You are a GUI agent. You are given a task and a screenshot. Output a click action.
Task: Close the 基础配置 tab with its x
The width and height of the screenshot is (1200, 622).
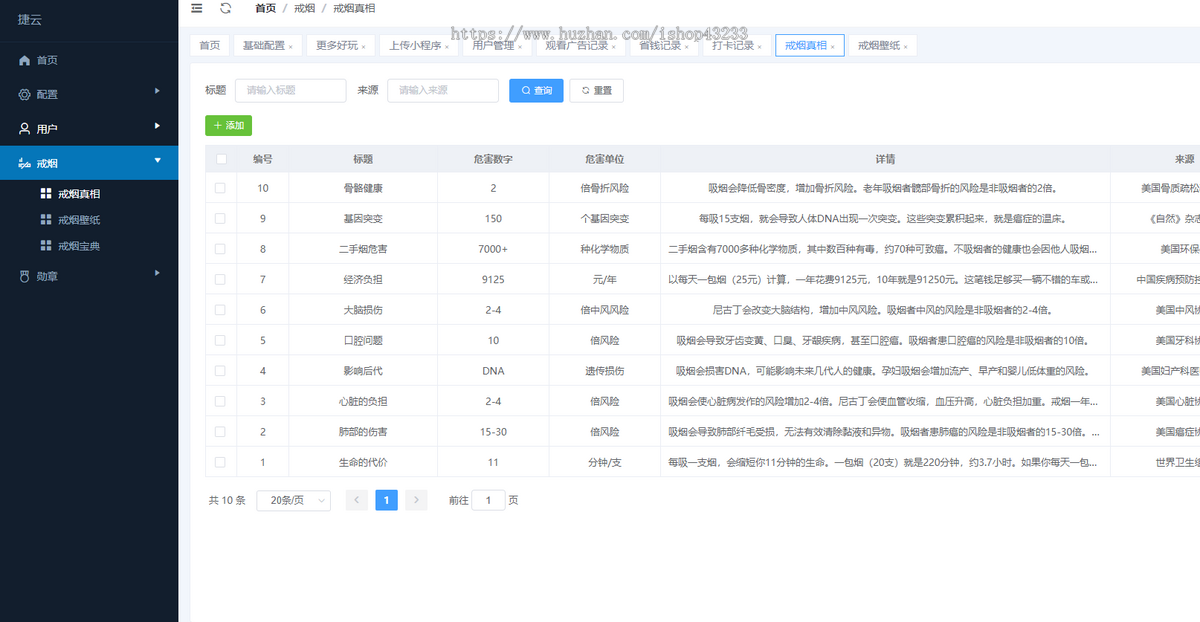click(x=291, y=46)
